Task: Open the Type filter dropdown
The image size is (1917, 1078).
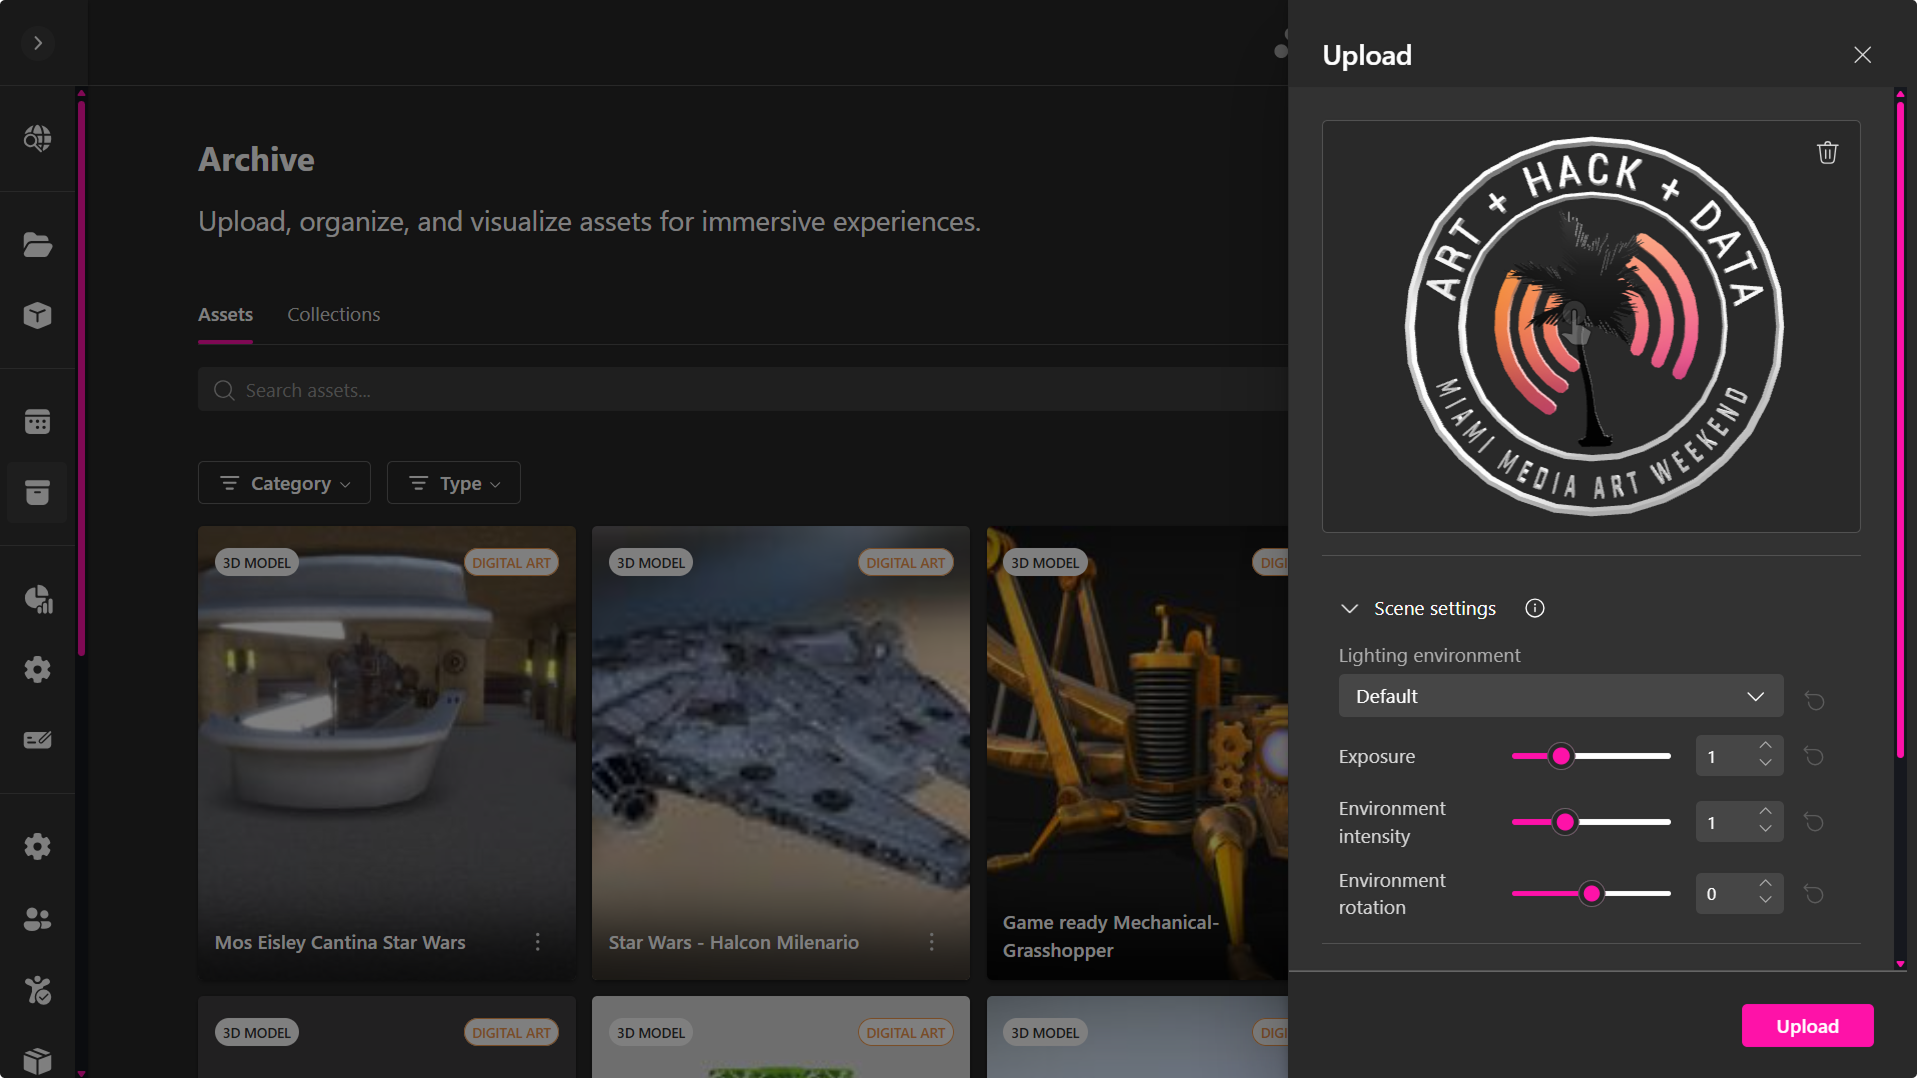Action: coord(454,483)
